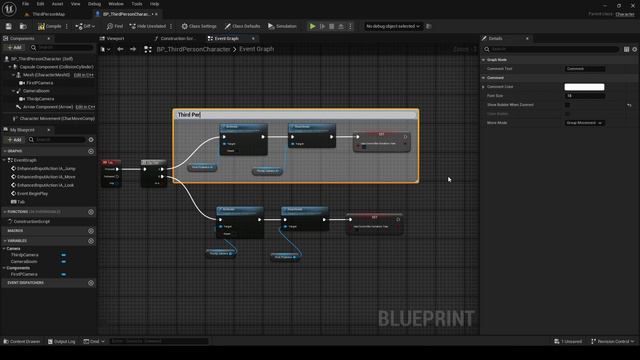
Task: Click the Eject playback icon
Action: (341, 26)
